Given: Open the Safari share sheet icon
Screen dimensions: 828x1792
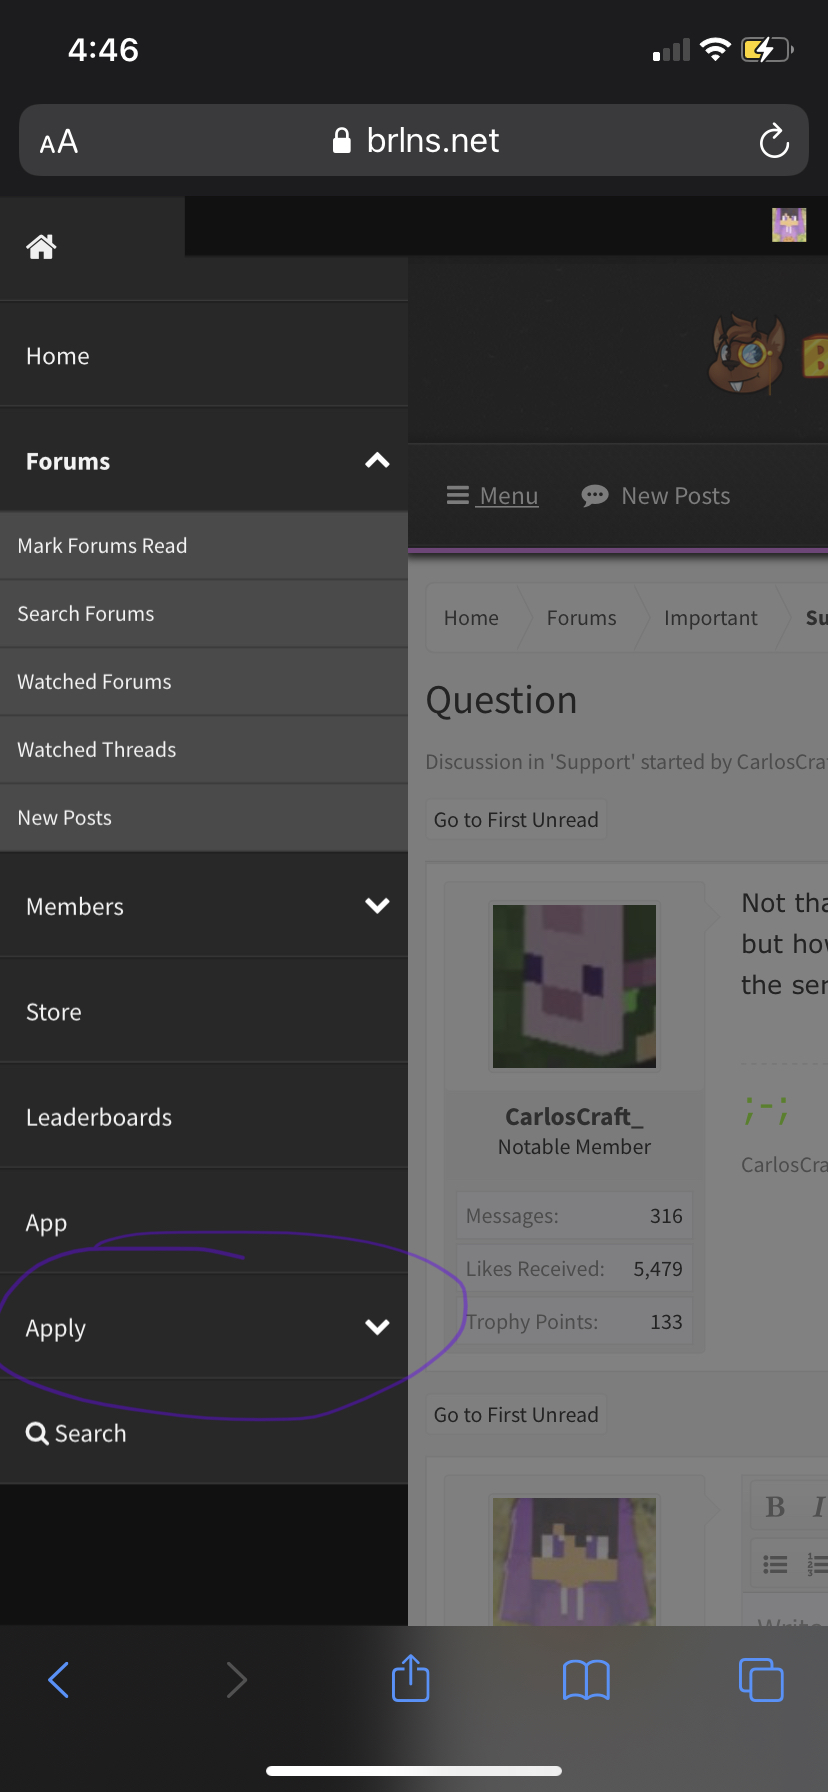Looking at the screenshot, I should point(411,1678).
